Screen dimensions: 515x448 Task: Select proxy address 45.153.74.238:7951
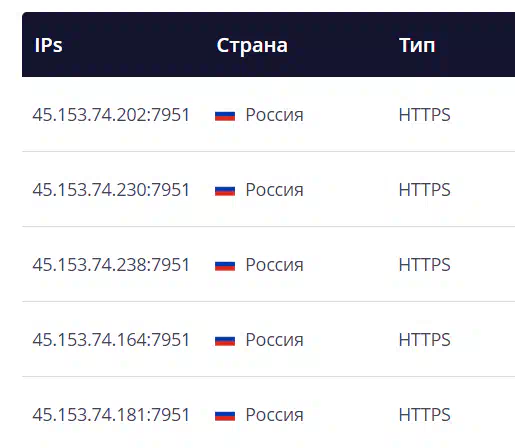pyautogui.click(x=111, y=265)
